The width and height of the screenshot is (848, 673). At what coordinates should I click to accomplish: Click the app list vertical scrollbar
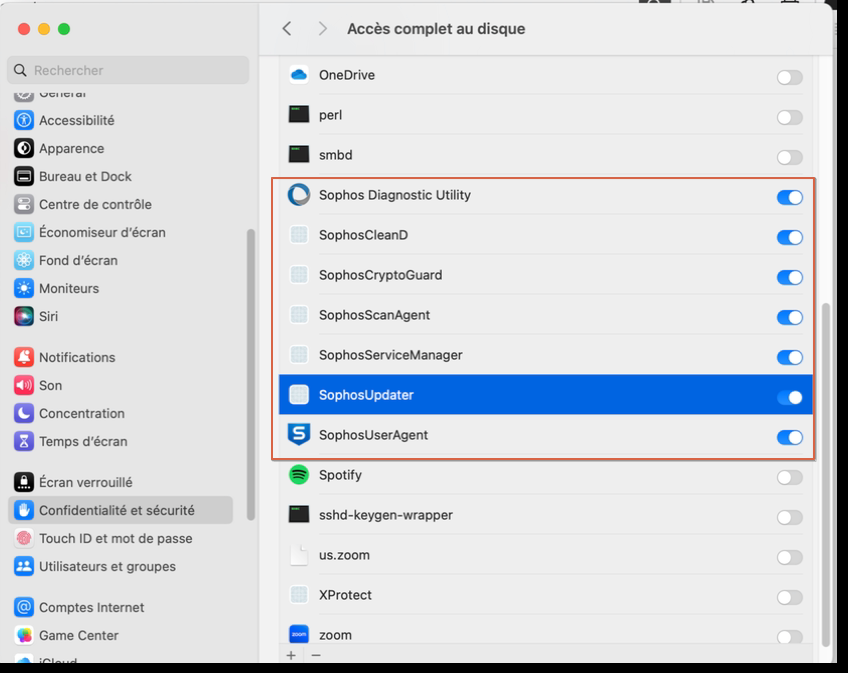tap(826, 474)
